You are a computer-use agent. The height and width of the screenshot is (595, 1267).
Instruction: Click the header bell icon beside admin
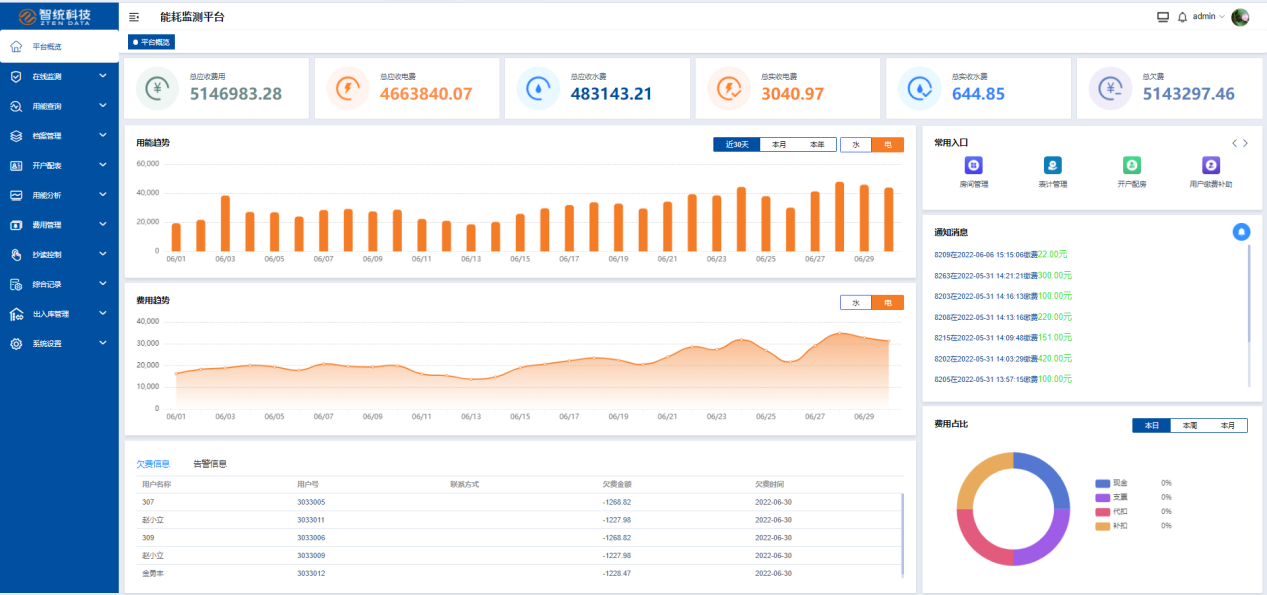(x=1182, y=17)
